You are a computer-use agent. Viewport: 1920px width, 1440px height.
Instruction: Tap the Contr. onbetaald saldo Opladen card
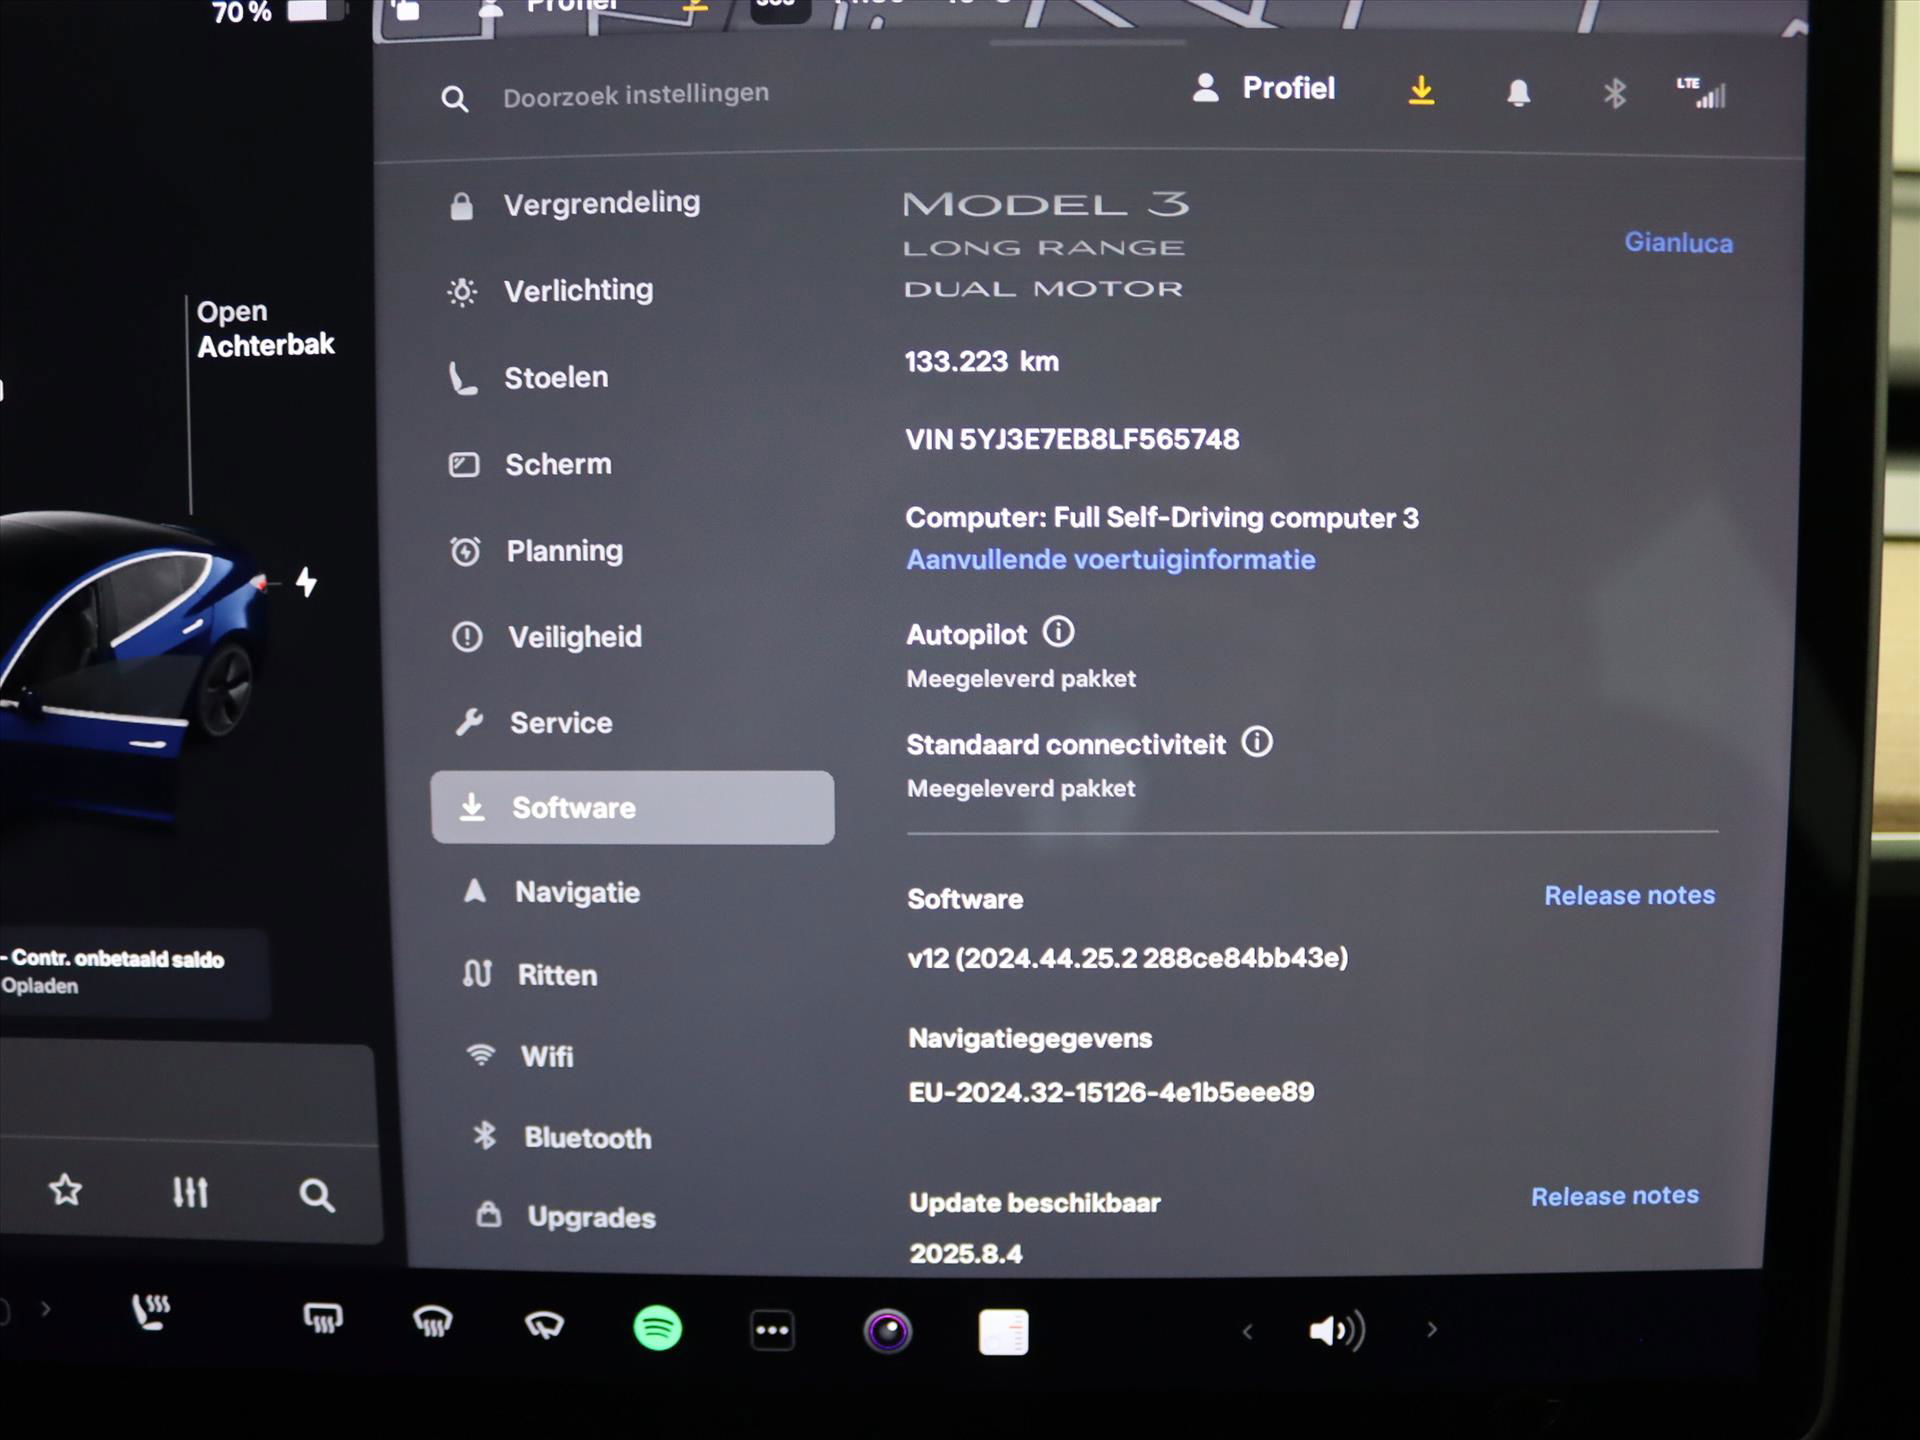pos(134,972)
